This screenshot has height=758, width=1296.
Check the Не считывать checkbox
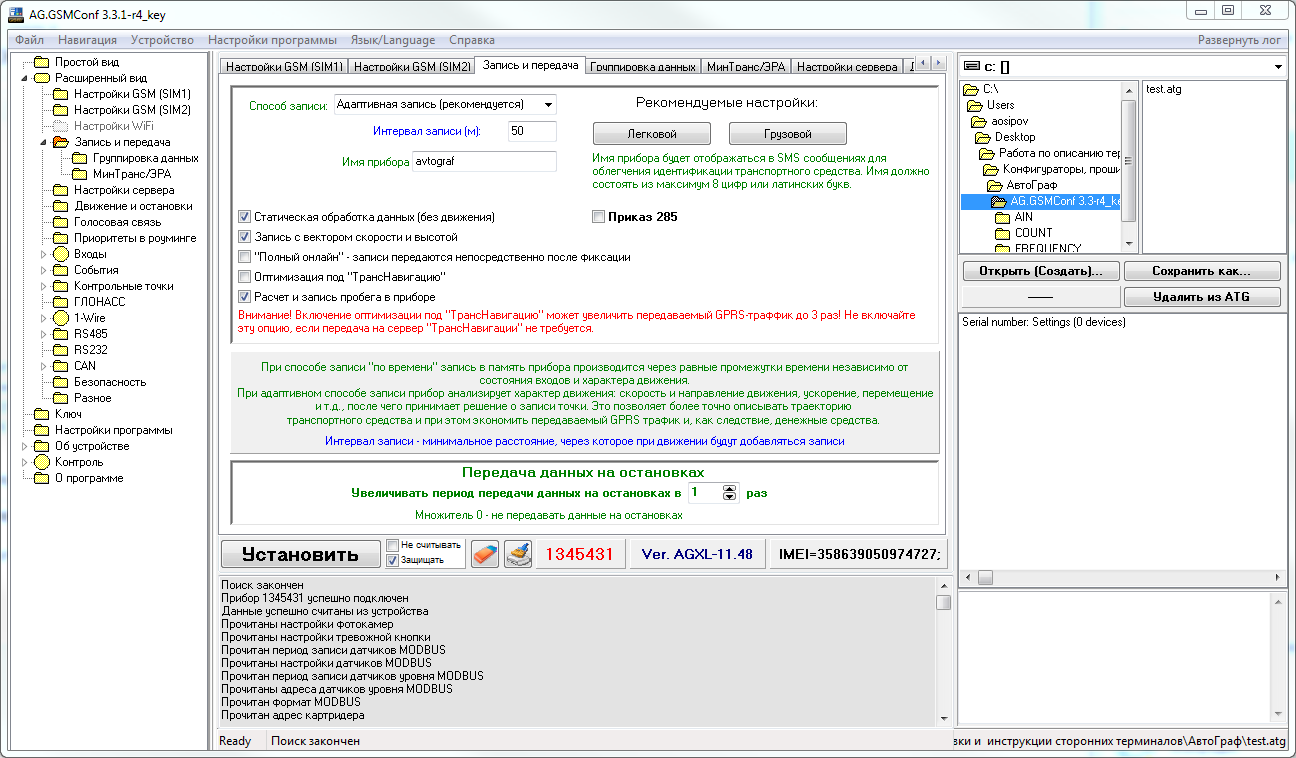point(393,545)
